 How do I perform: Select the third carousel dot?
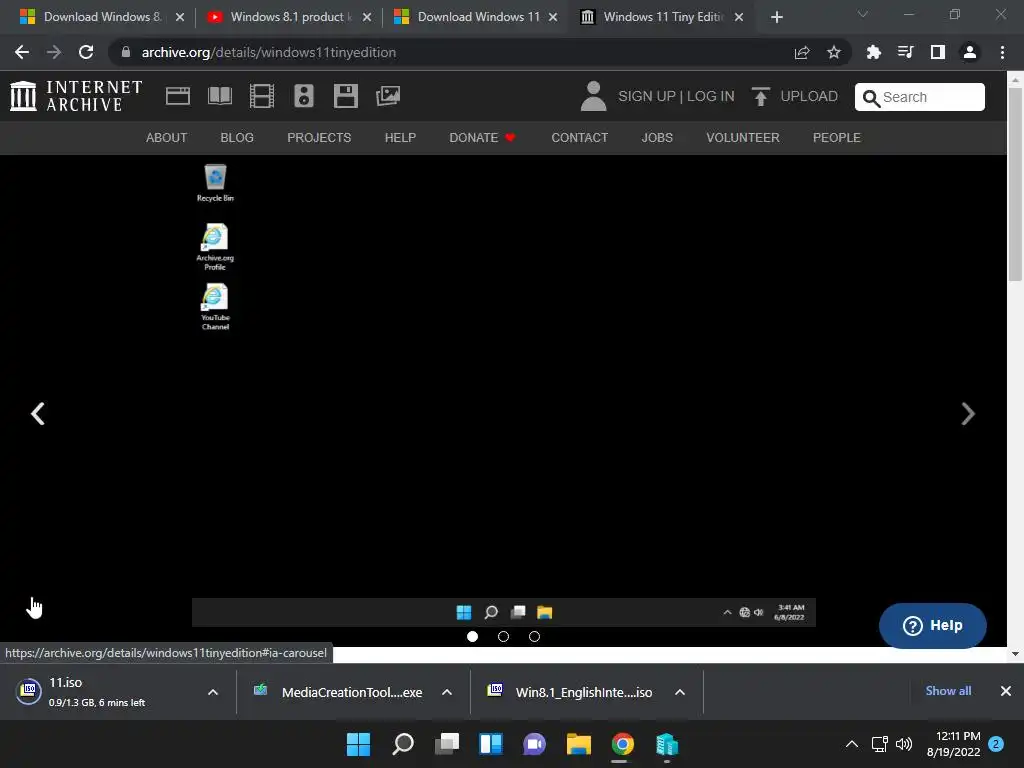[x=534, y=636]
